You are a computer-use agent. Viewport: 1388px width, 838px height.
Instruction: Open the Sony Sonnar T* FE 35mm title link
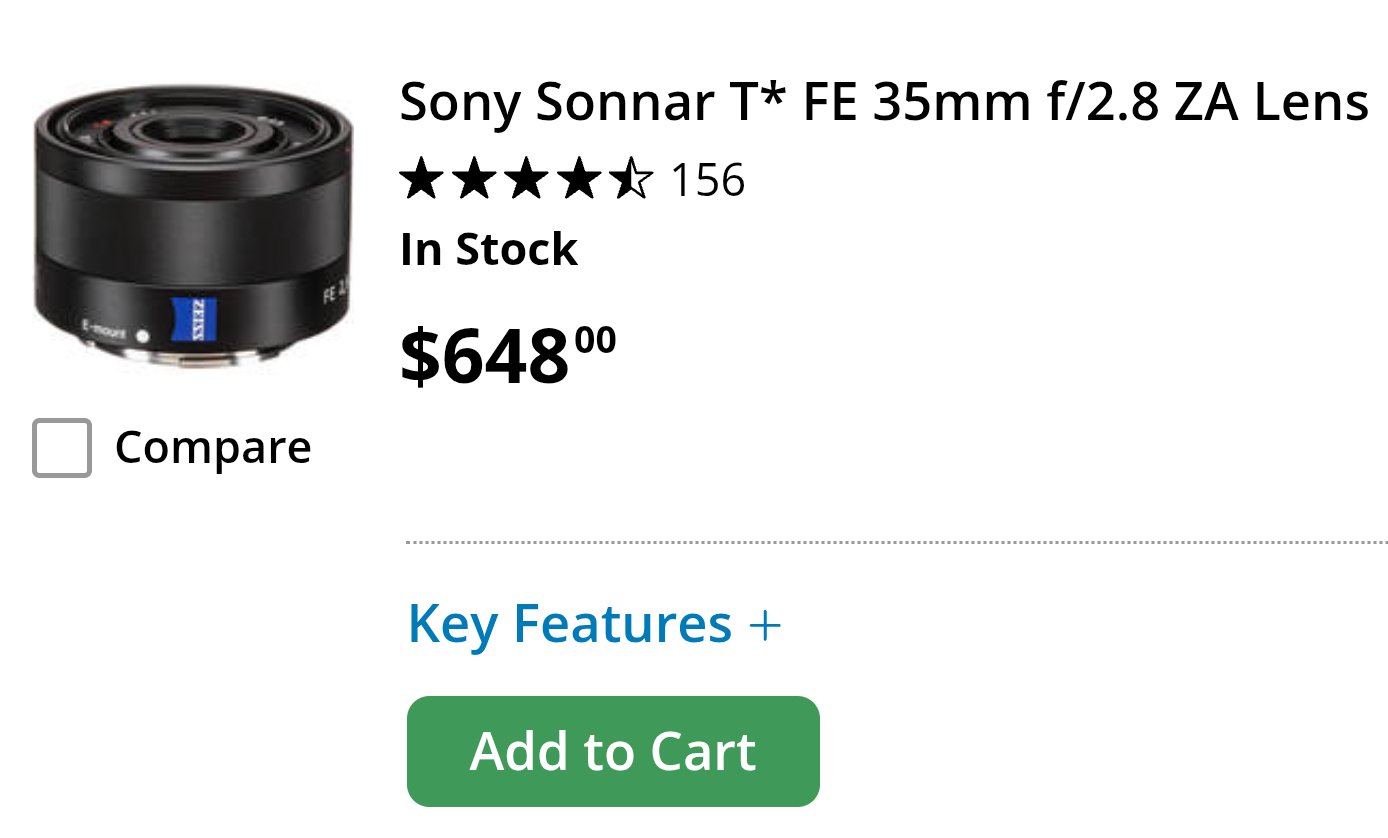click(x=884, y=102)
